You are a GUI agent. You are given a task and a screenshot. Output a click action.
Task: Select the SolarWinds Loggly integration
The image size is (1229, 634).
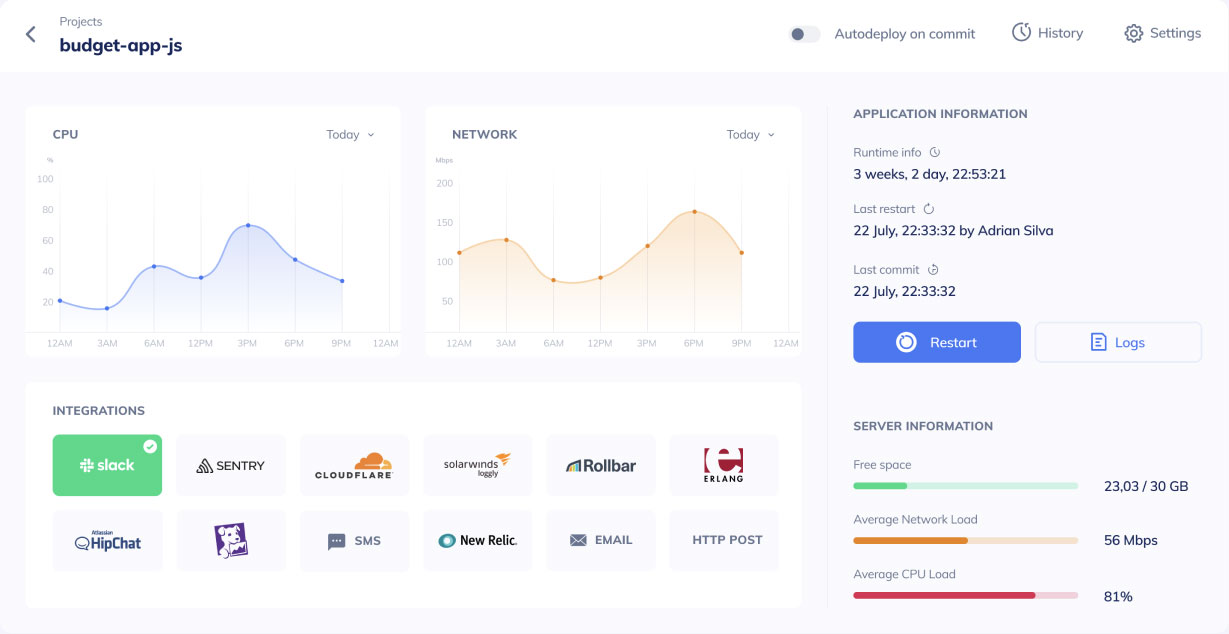(478, 465)
